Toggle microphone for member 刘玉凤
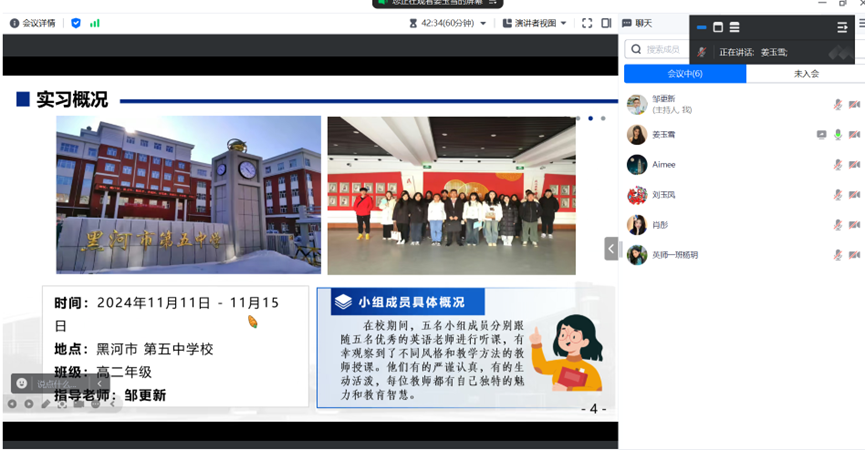Screen dimensions: 865x450 point(838,195)
